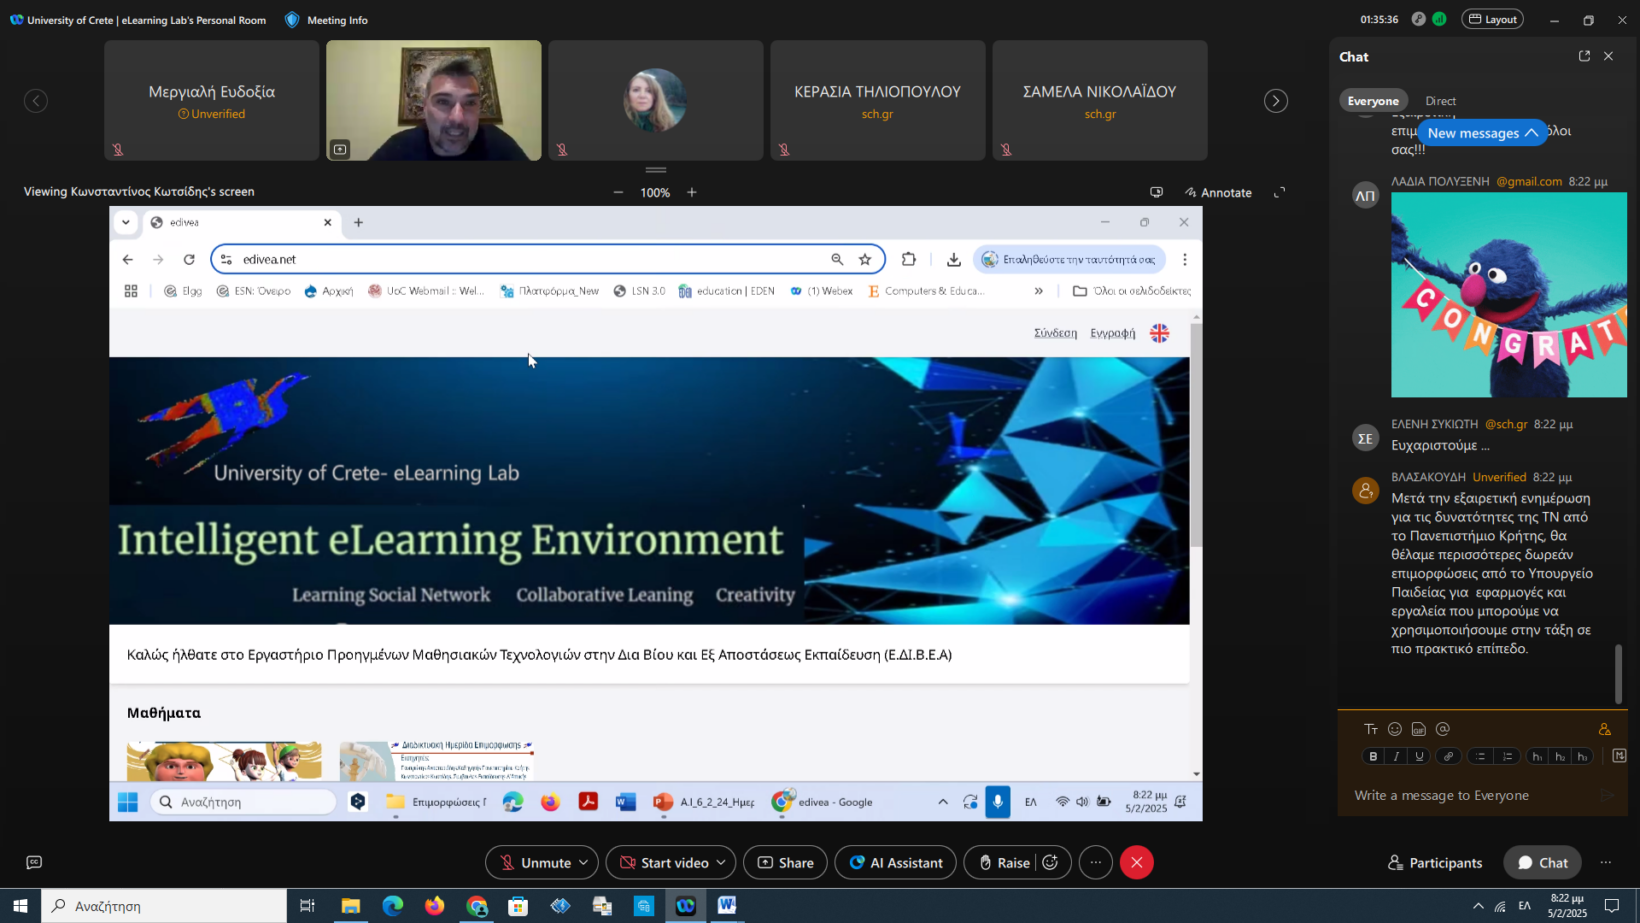Open the reactions emoji menu
Viewport: 1640px width, 923px height.
[1051, 862]
